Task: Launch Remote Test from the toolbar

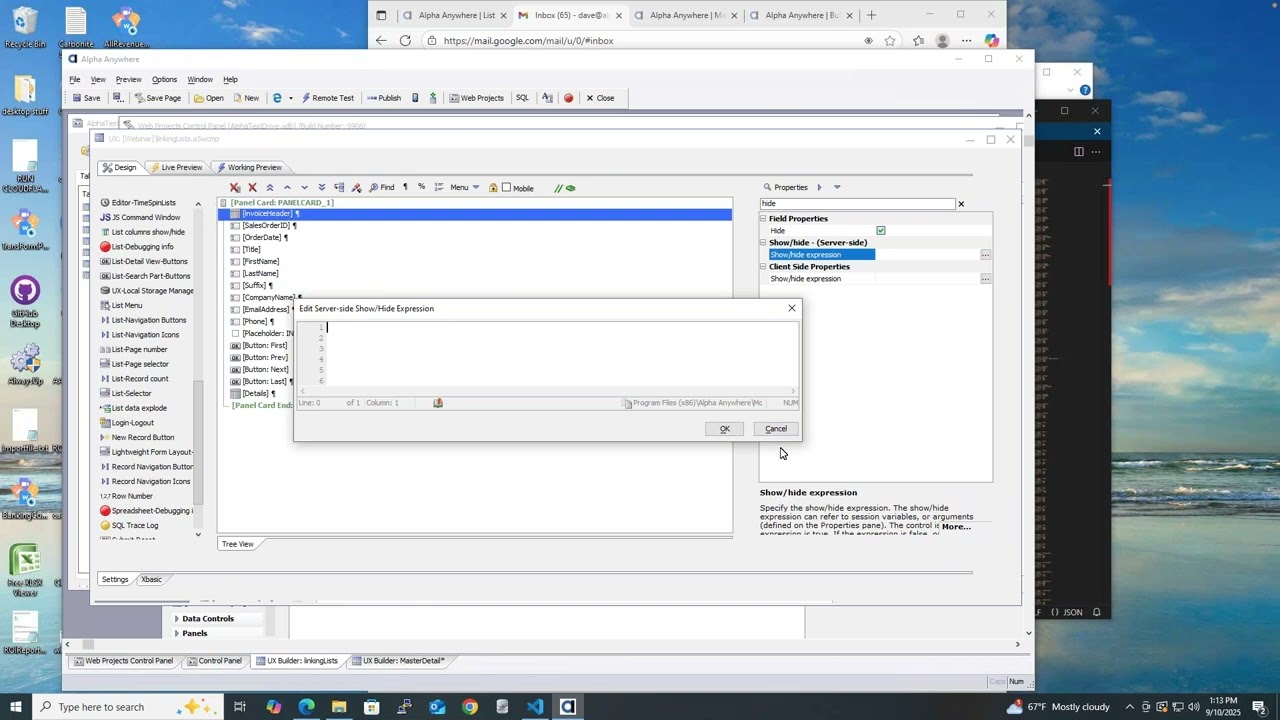Action: pos(328,98)
